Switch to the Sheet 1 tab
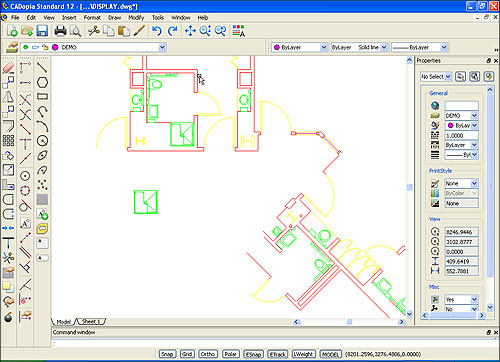 point(91,322)
